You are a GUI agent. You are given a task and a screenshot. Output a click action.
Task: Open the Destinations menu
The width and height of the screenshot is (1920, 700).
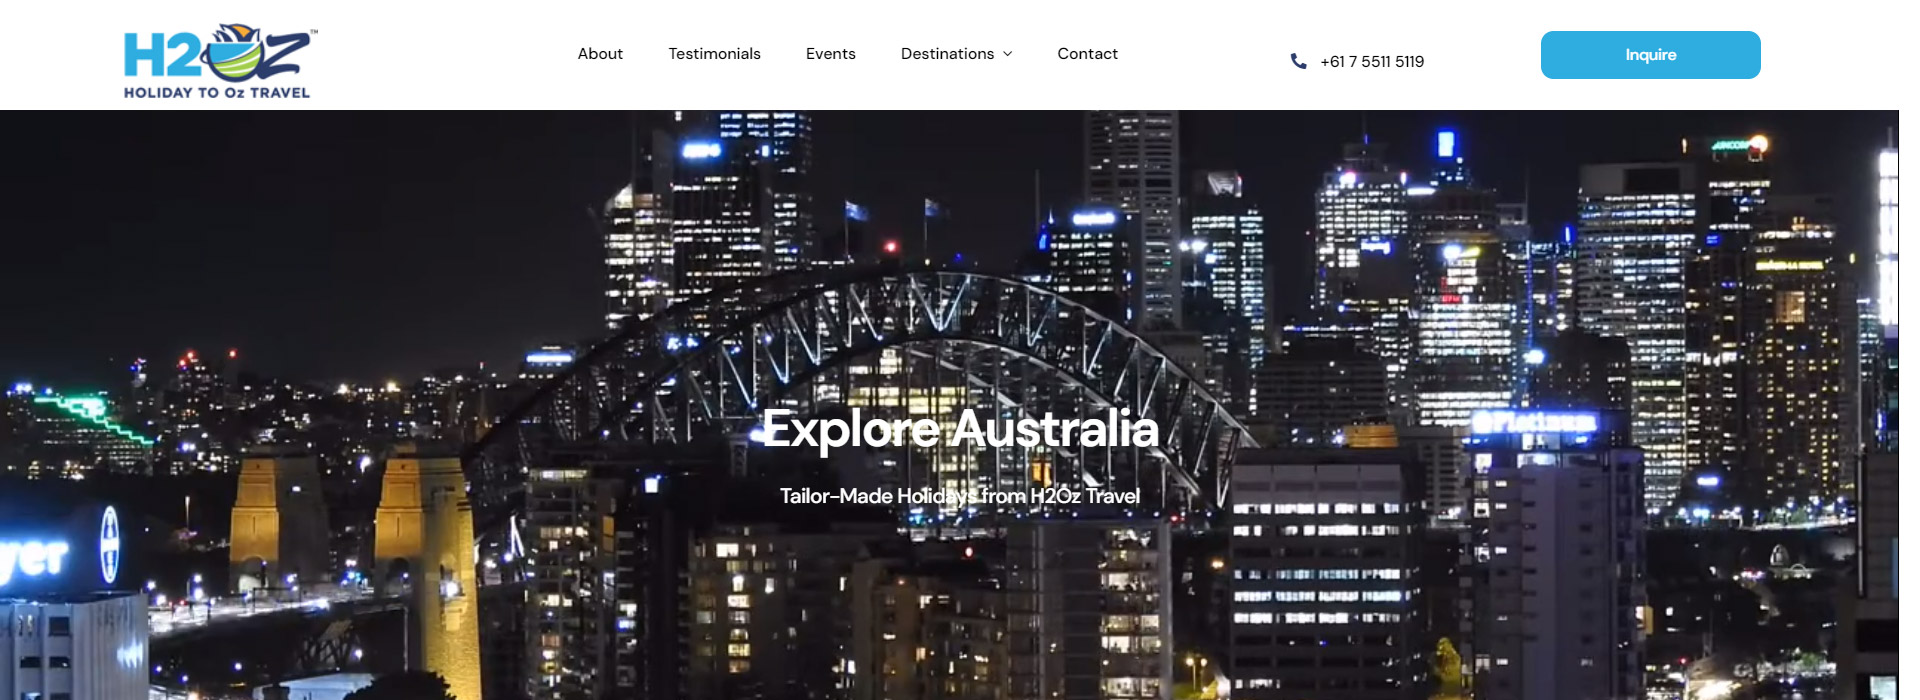click(x=947, y=54)
